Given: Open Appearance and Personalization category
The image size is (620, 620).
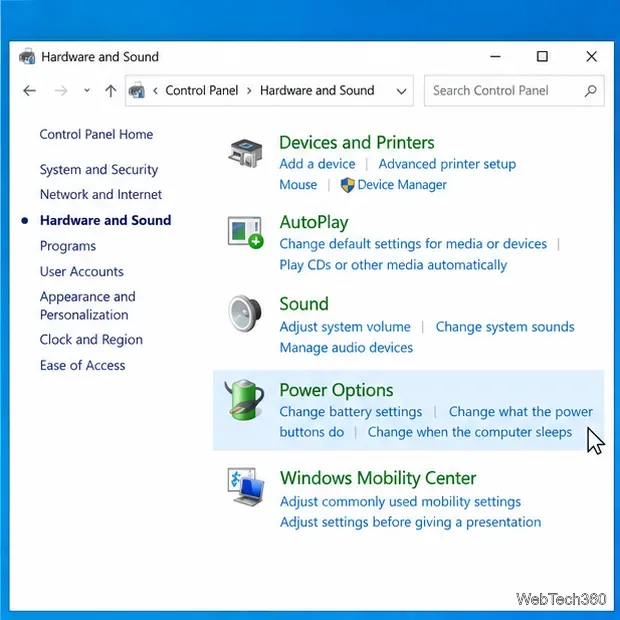Looking at the screenshot, I should click(87, 306).
